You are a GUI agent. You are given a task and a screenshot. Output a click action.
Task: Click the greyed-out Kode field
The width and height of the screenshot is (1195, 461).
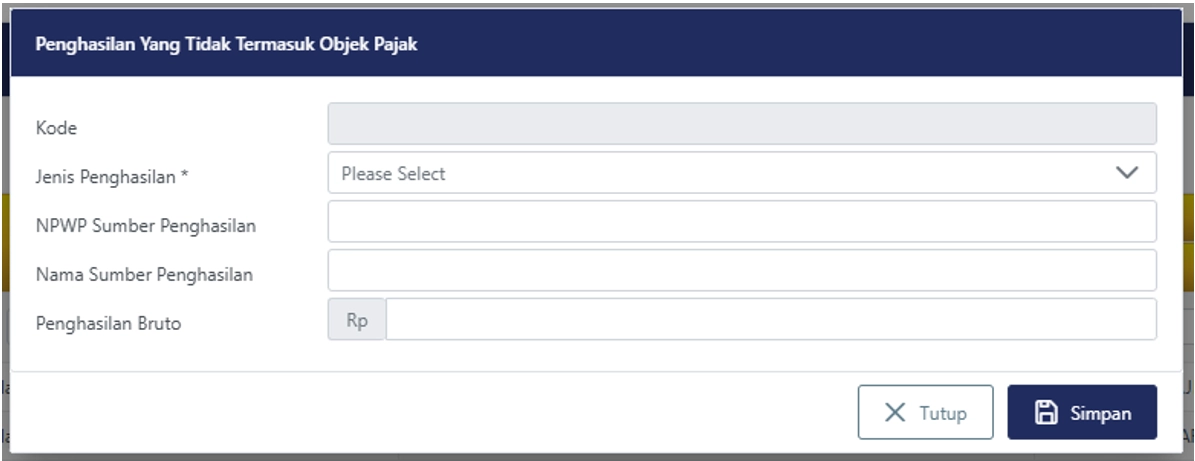tap(741, 125)
